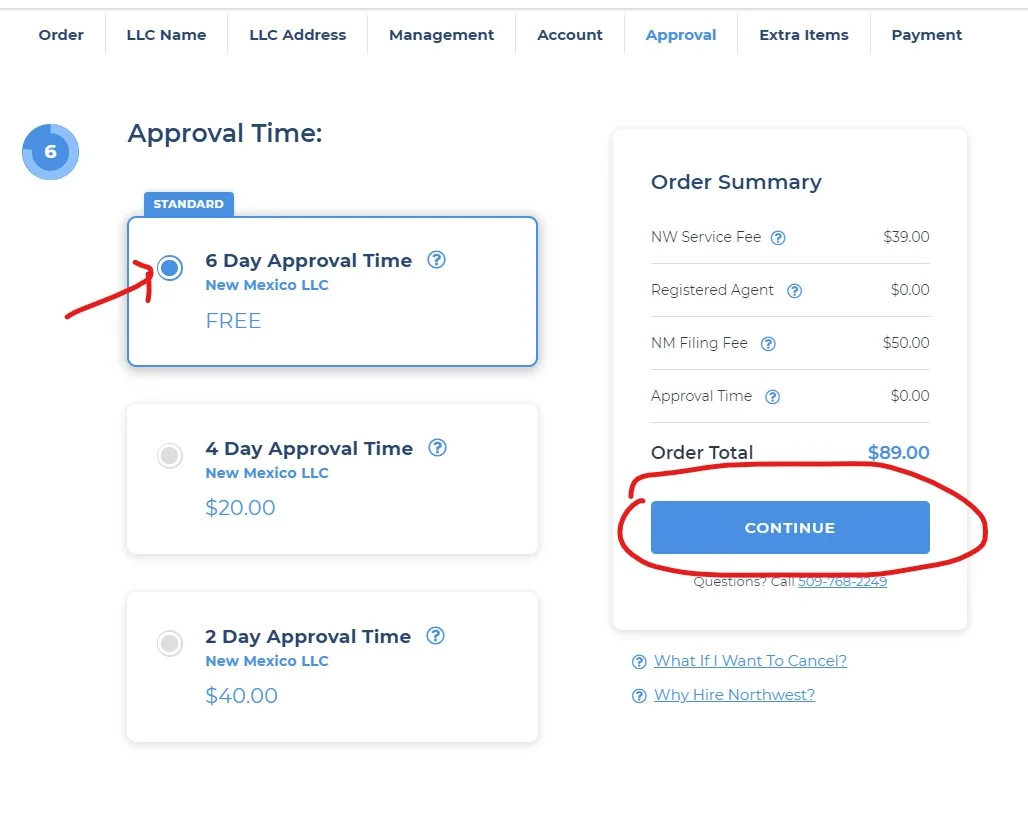
Task: Click help icon beside 4 Day Approval Time
Action: pos(437,448)
